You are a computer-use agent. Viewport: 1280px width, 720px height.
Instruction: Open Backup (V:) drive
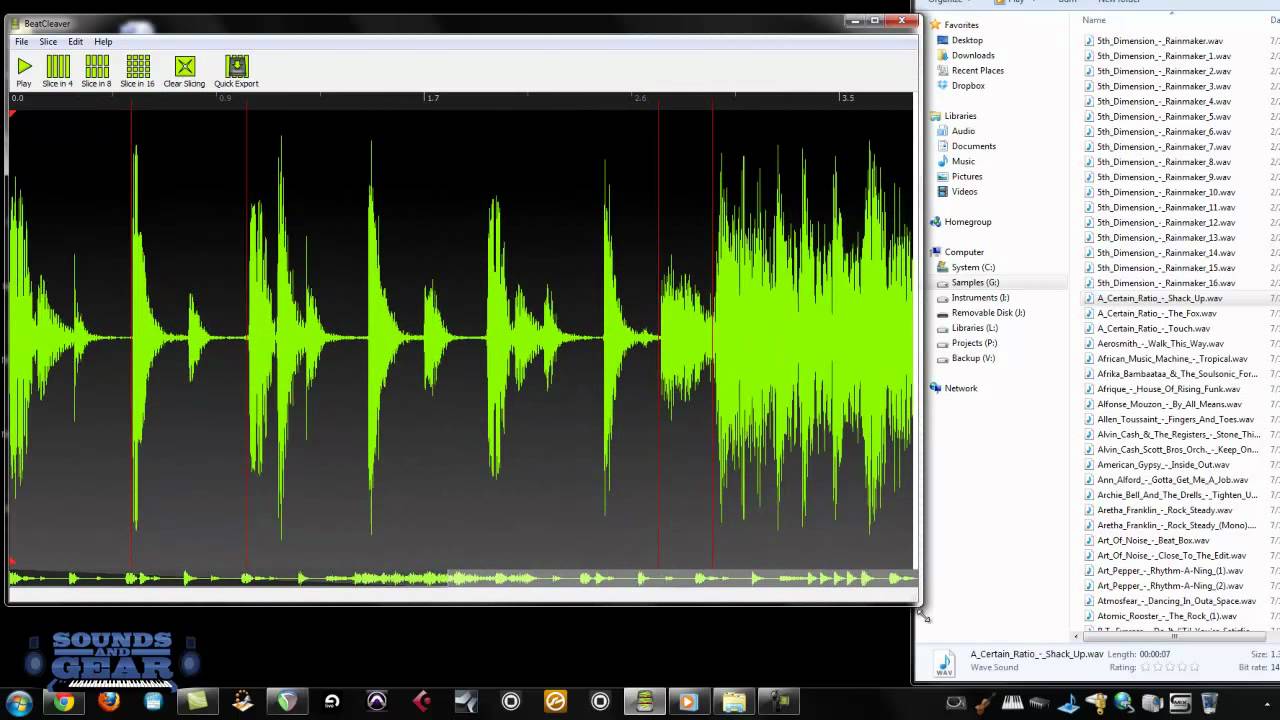[973, 357]
